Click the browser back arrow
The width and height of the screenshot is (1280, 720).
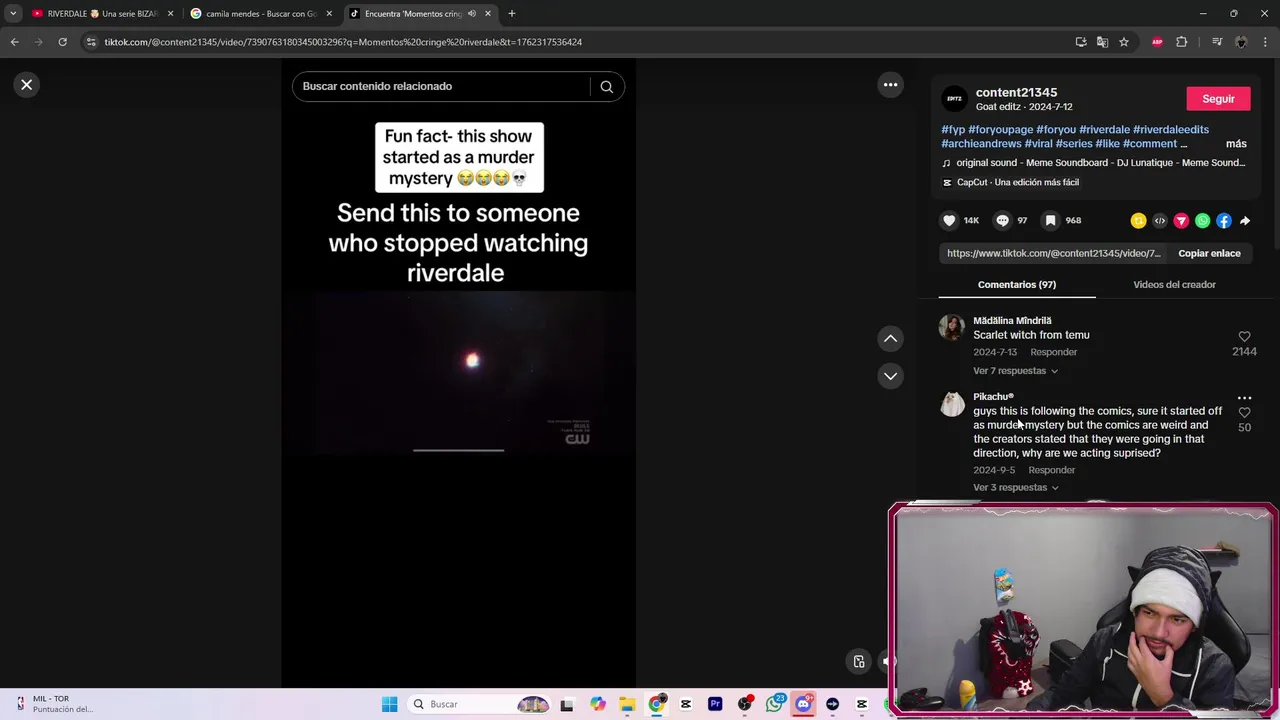pyautogui.click(x=14, y=42)
